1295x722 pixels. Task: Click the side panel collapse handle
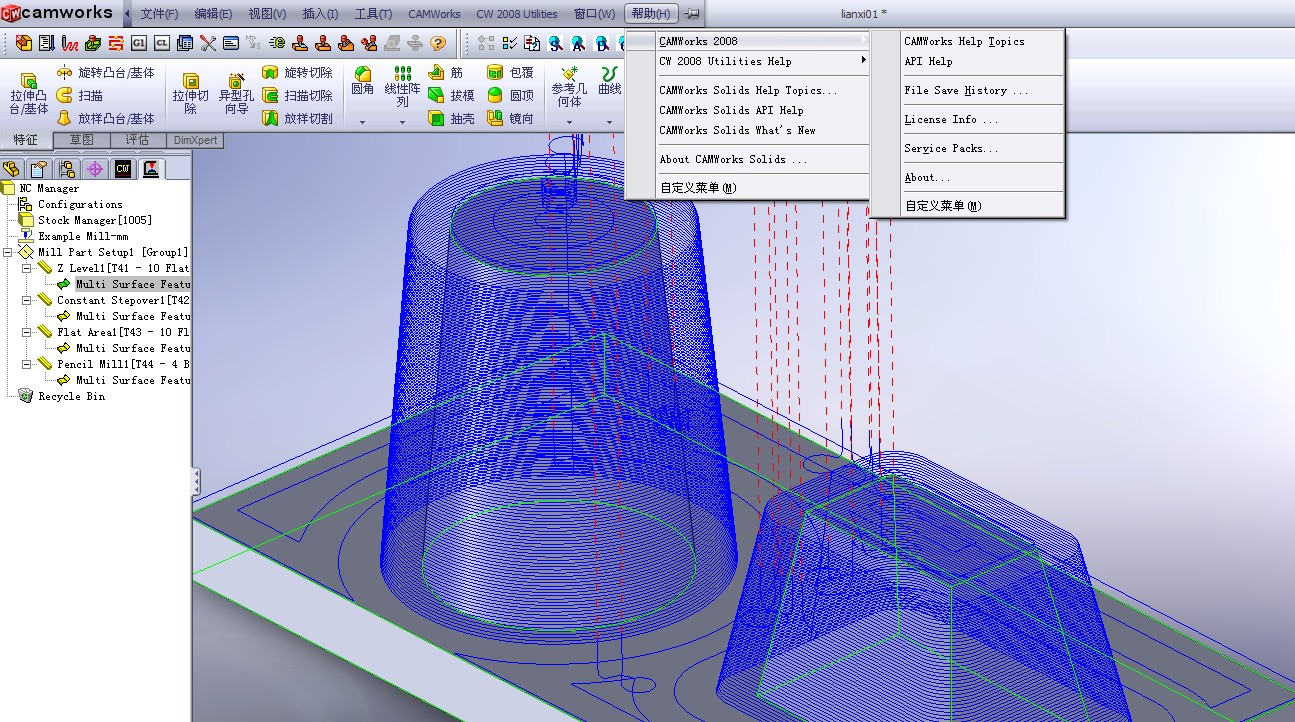pos(196,481)
